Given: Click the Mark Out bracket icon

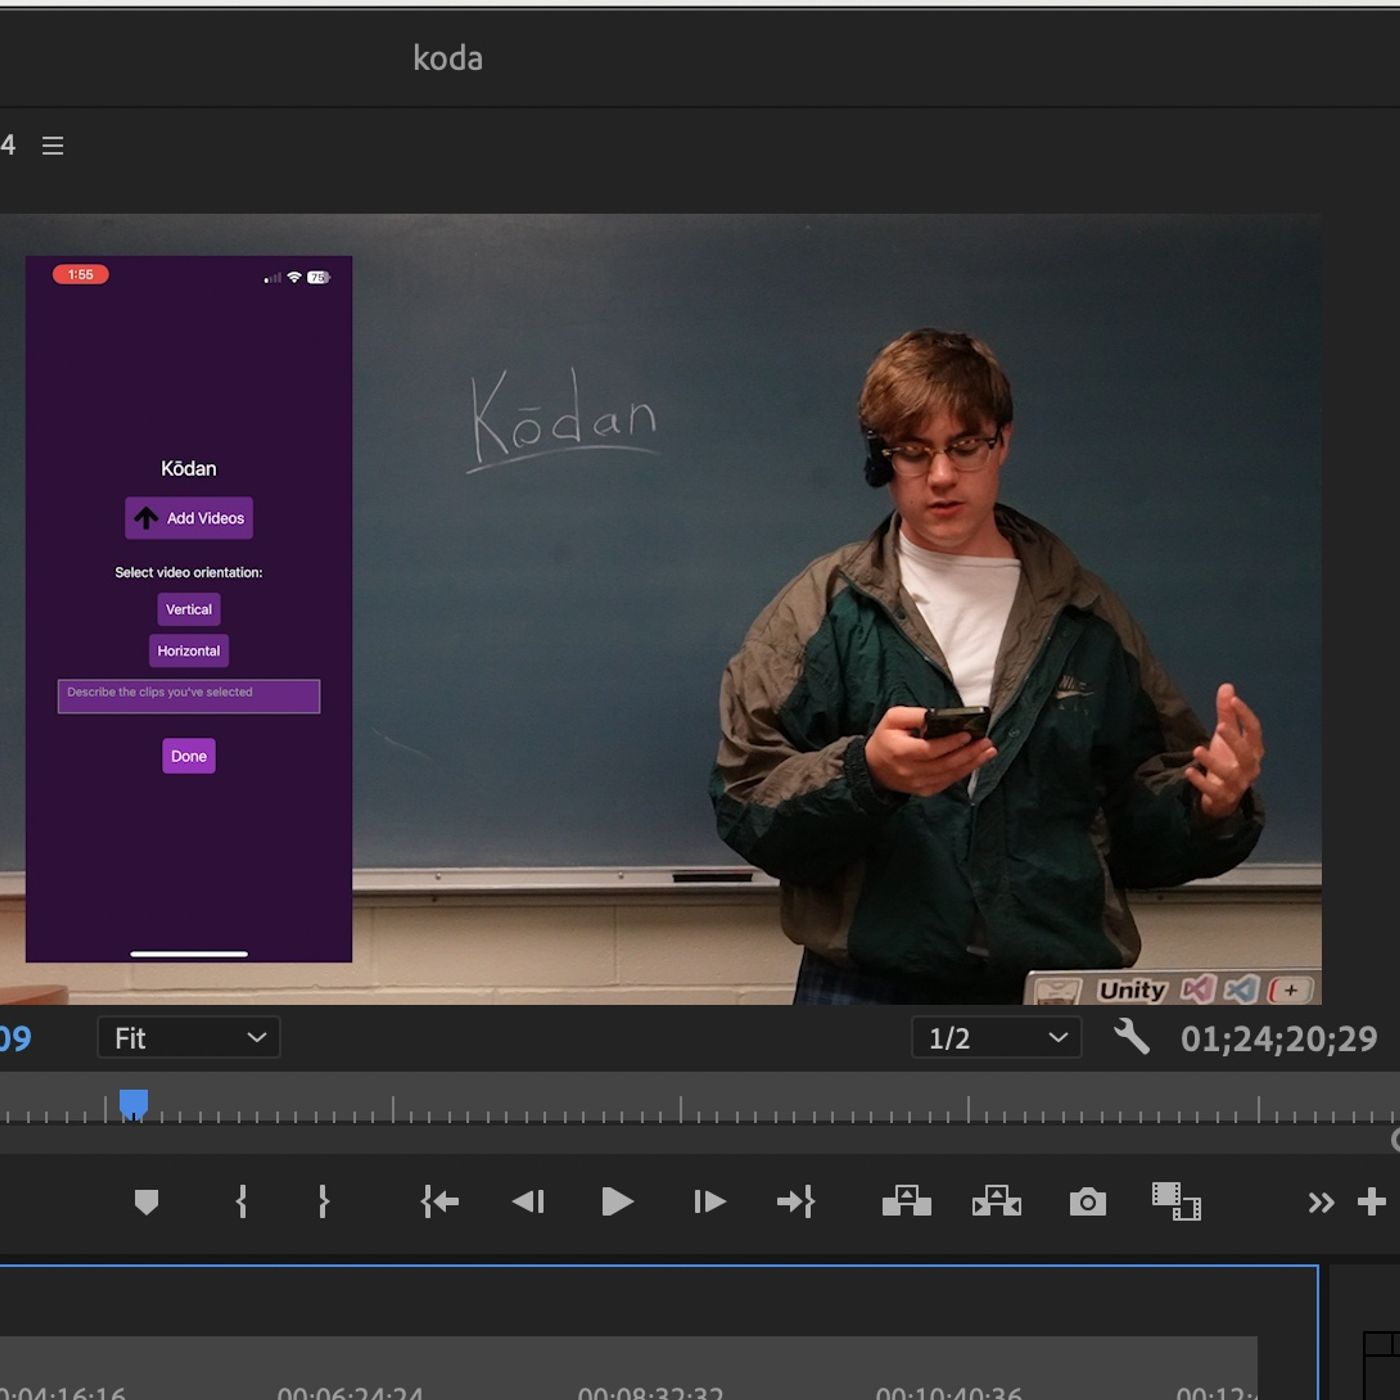Looking at the screenshot, I should coord(323,1201).
